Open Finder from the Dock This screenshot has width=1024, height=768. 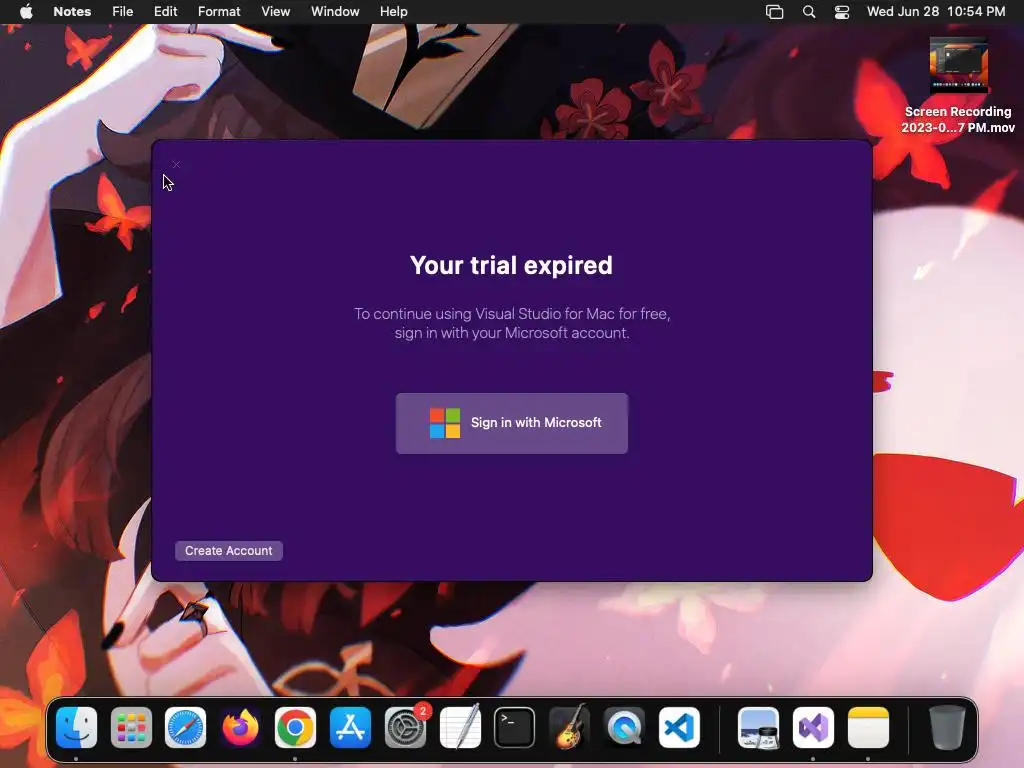[76, 728]
